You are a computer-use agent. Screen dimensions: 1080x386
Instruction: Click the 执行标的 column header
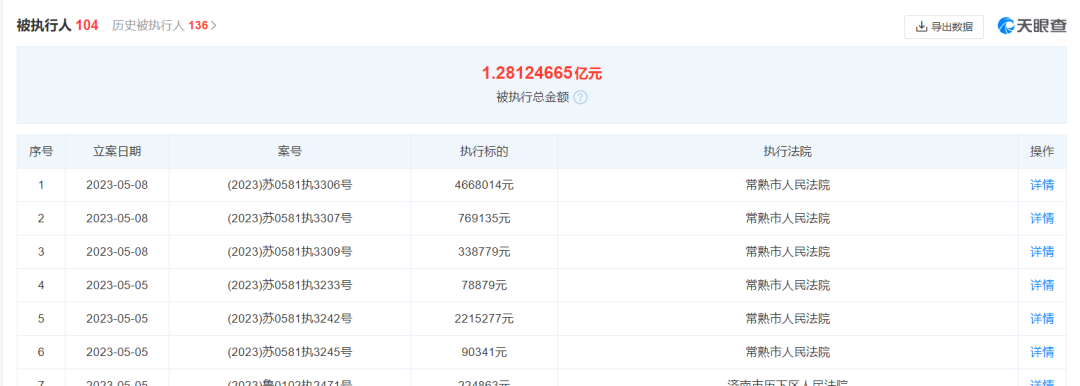pos(484,152)
